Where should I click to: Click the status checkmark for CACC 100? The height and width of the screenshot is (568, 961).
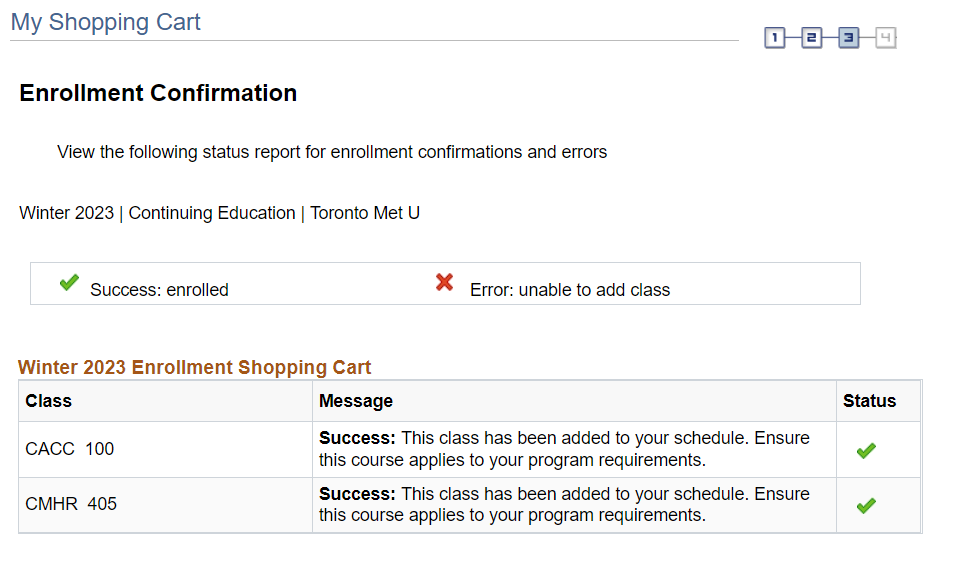click(x=866, y=451)
